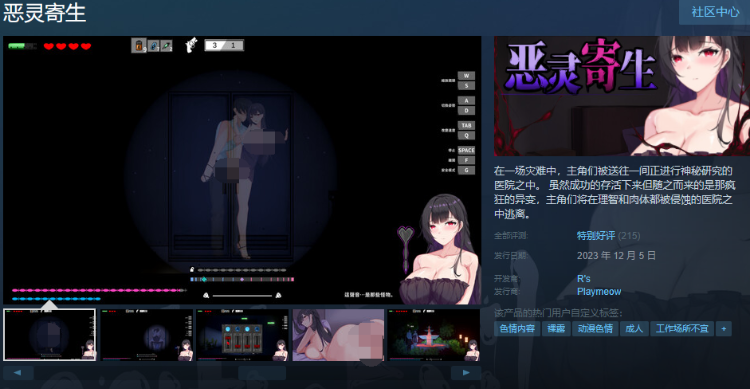Click the game description paragraph starting 在一场灾难中

click(x=615, y=192)
